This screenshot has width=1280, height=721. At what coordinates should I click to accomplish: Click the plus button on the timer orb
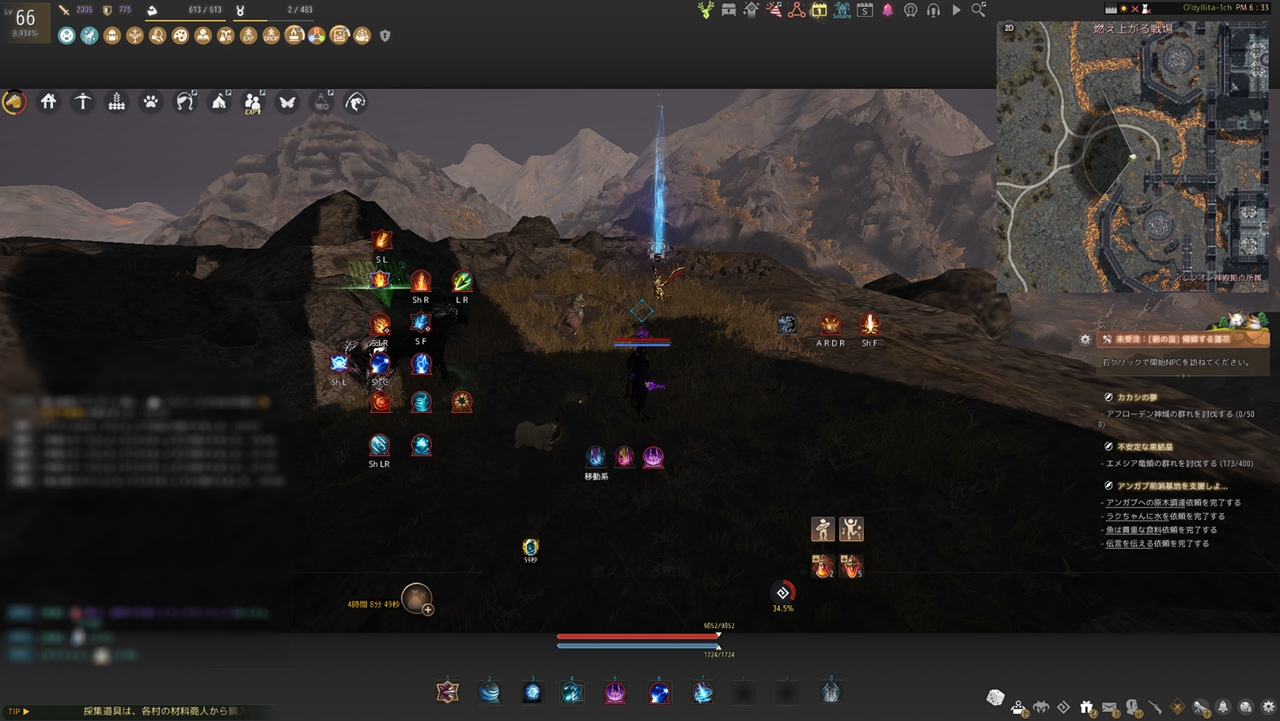click(428, 609)
